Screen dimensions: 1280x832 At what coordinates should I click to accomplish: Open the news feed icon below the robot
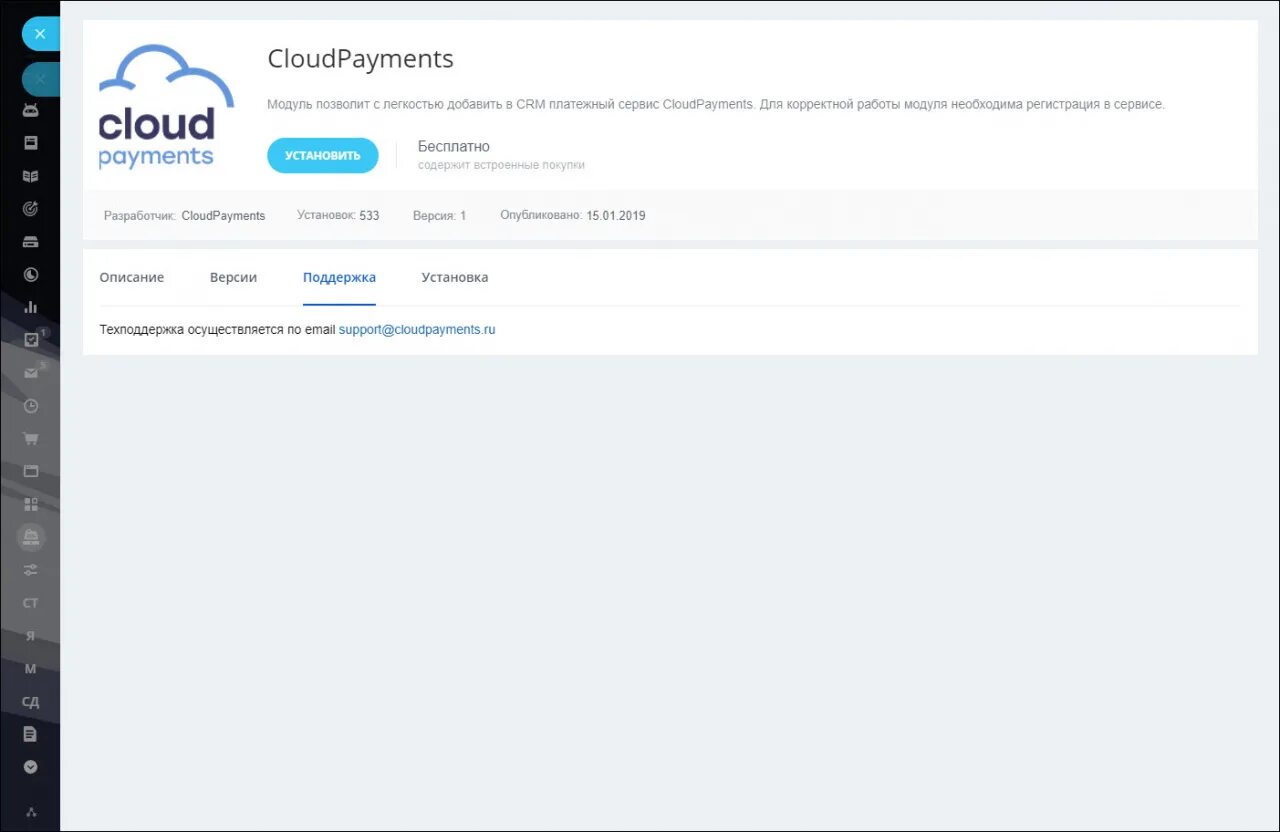pyautogui.click(x=31, y=143)
